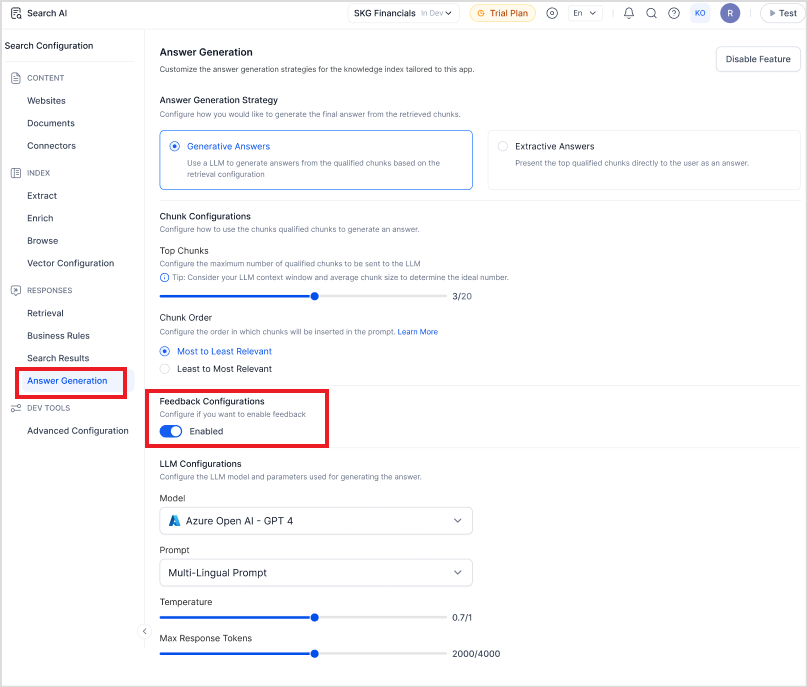Click the Temperature slider handle
Screen dimensions: 807x687
pyautogui.click(x=315, y=618)
